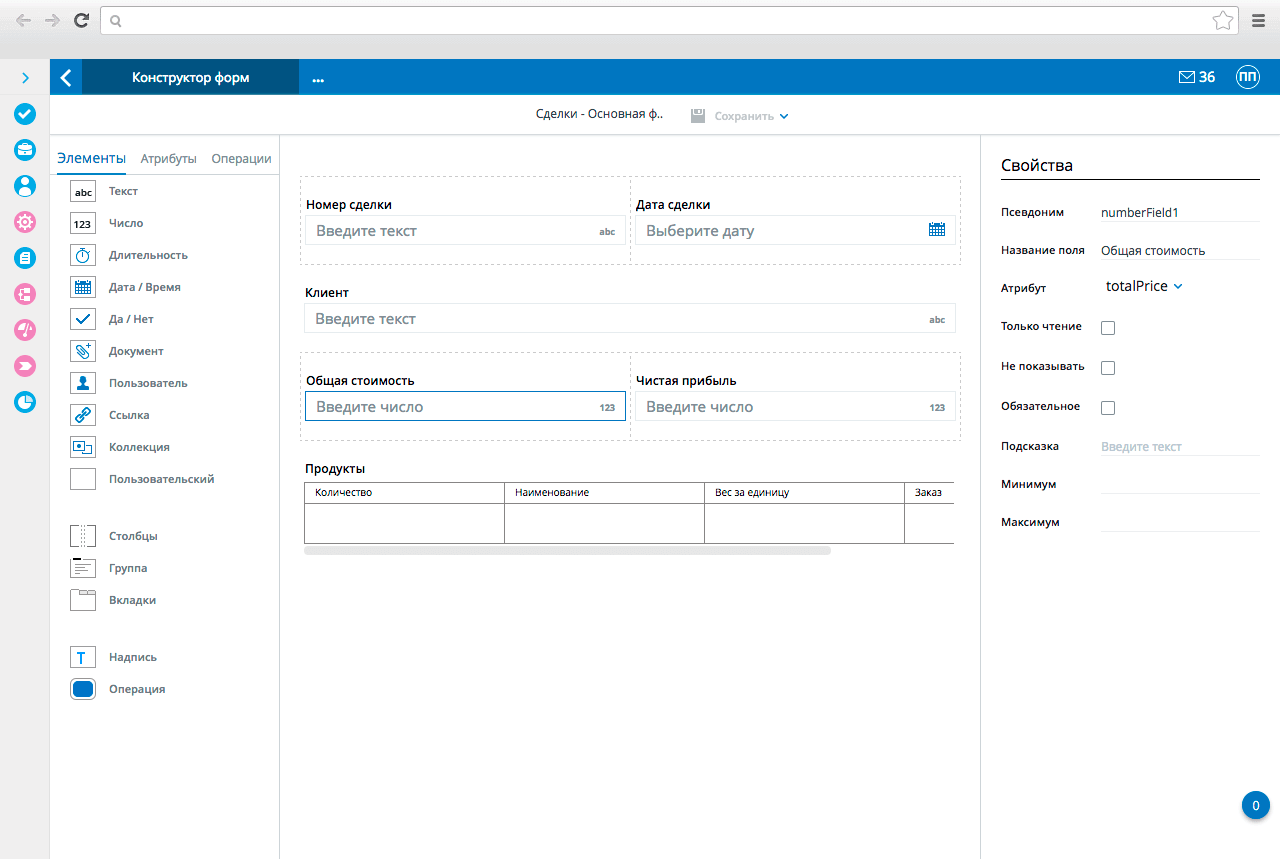The width and height of the screenshot is (1280, 859).
Task: Open the pink gauge dashboard icon
Action: coord(25,330)
